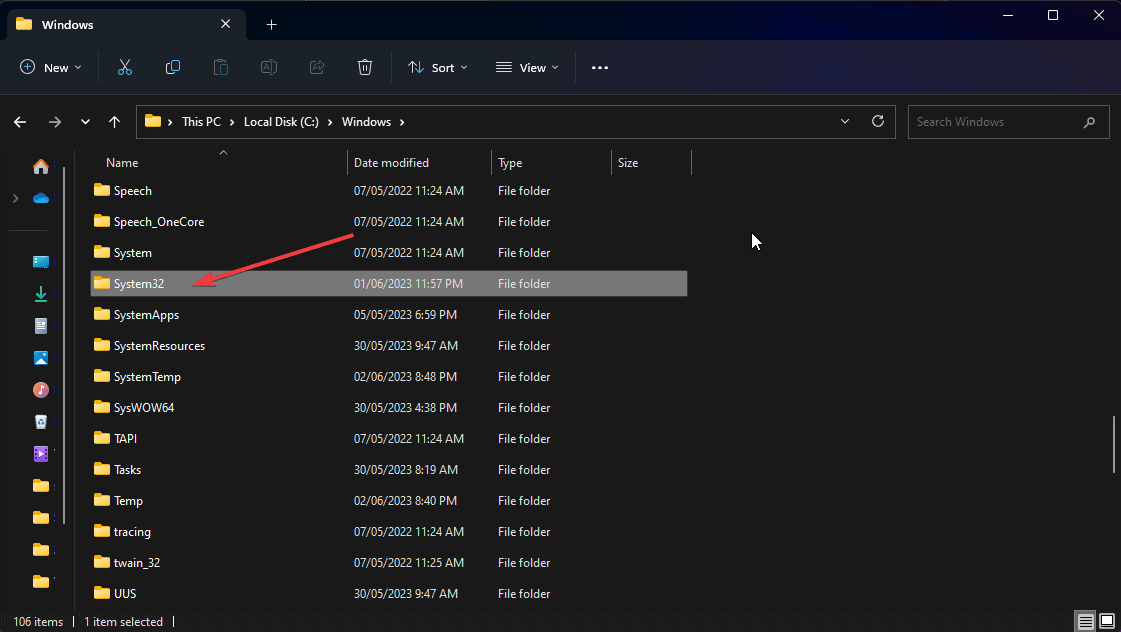The width and height of the screenshot is (1121, 632).
Task: Open the Sort options dropdown
Action: (437, 67)
